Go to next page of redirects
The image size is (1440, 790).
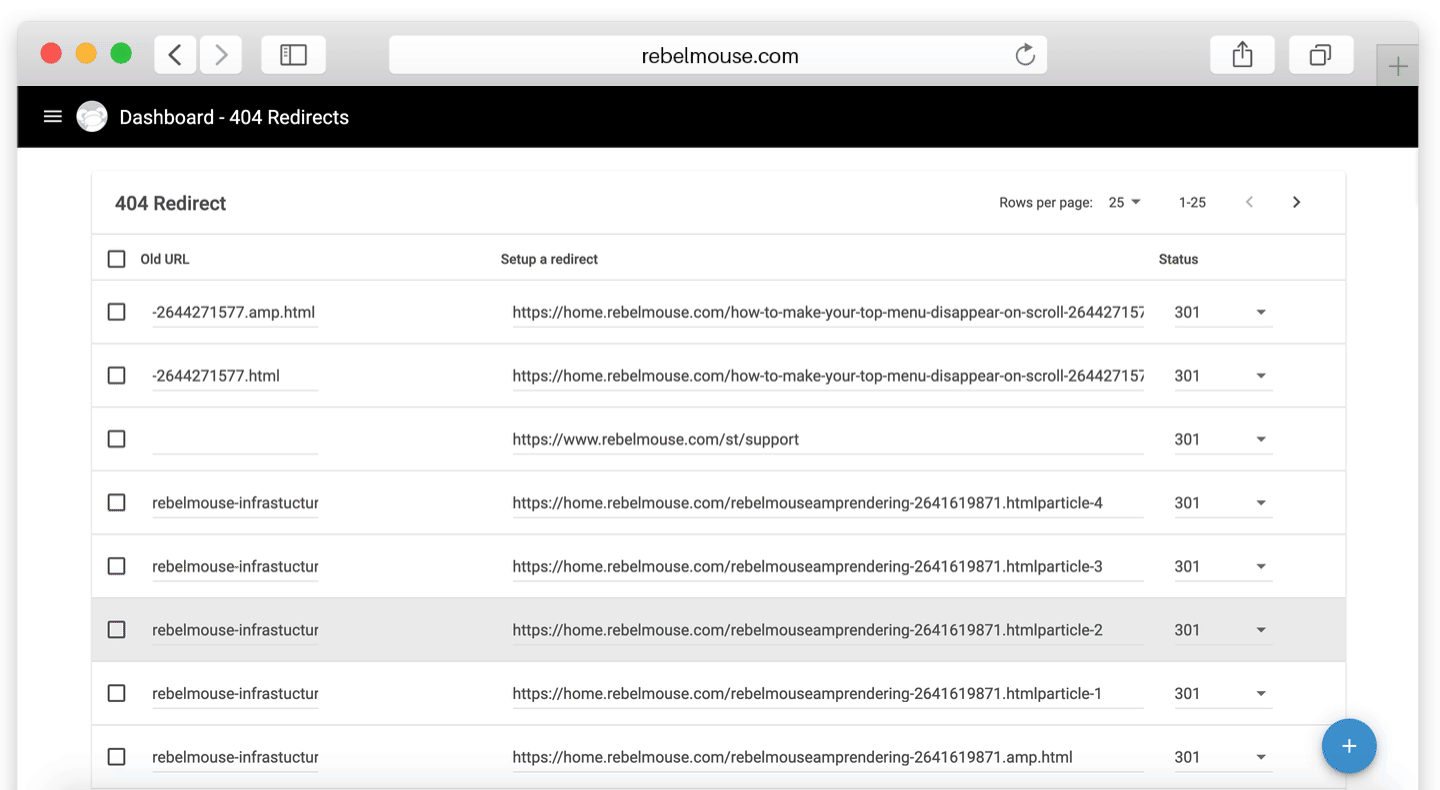(1296, 202)
